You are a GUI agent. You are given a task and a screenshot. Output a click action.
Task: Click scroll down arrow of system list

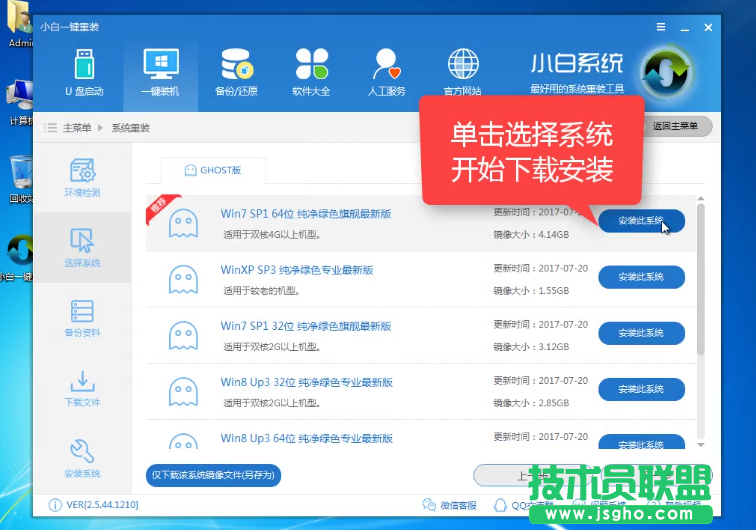click(701, 445)
